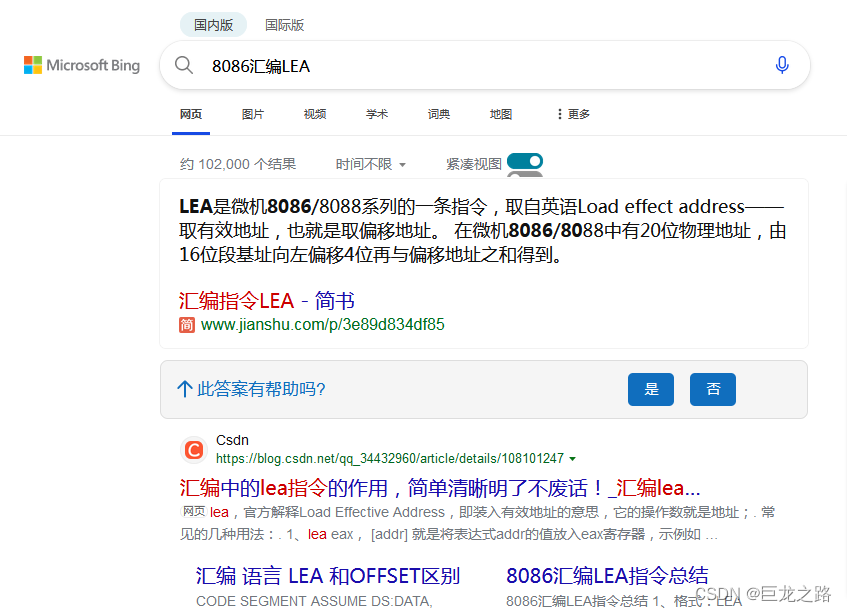Select the 国际版 option
Viewport: 847px width, 612px height.
[x=284, y=24]
